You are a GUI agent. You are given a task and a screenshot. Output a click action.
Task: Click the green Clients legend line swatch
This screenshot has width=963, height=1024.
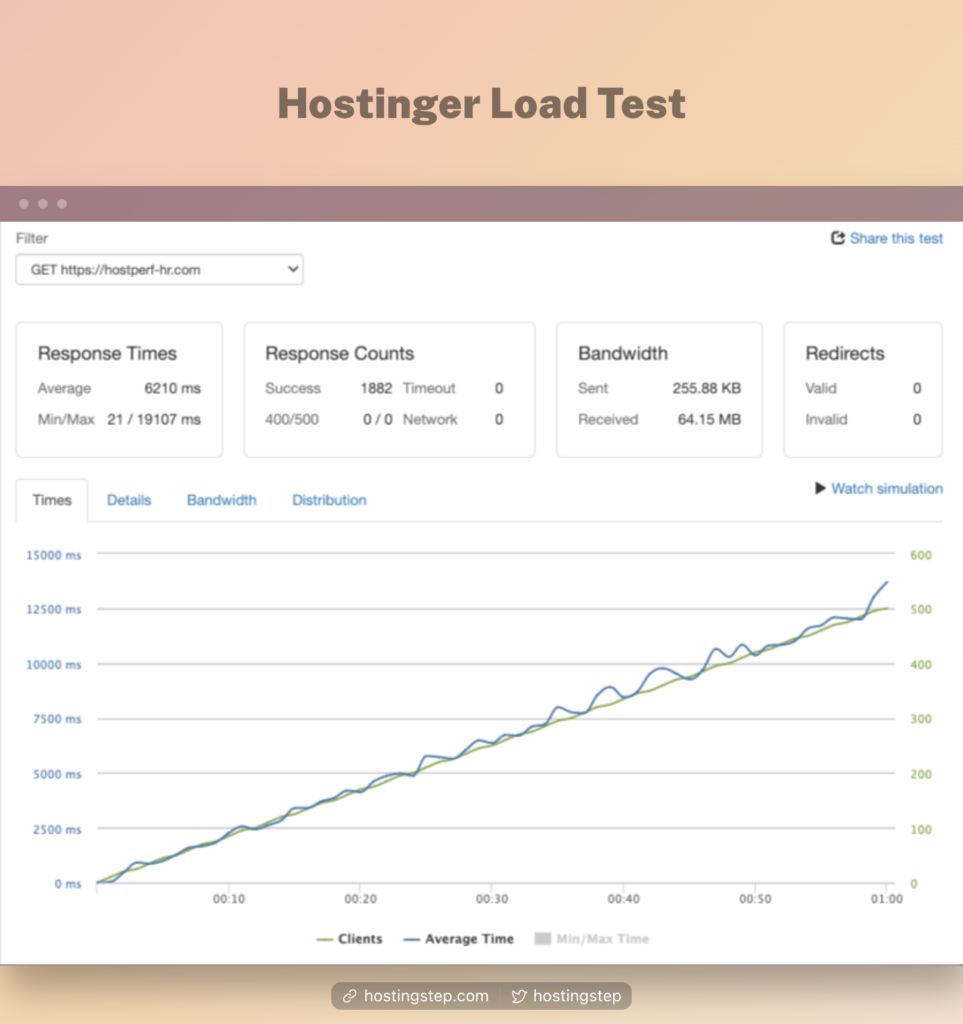pos(324,940)
